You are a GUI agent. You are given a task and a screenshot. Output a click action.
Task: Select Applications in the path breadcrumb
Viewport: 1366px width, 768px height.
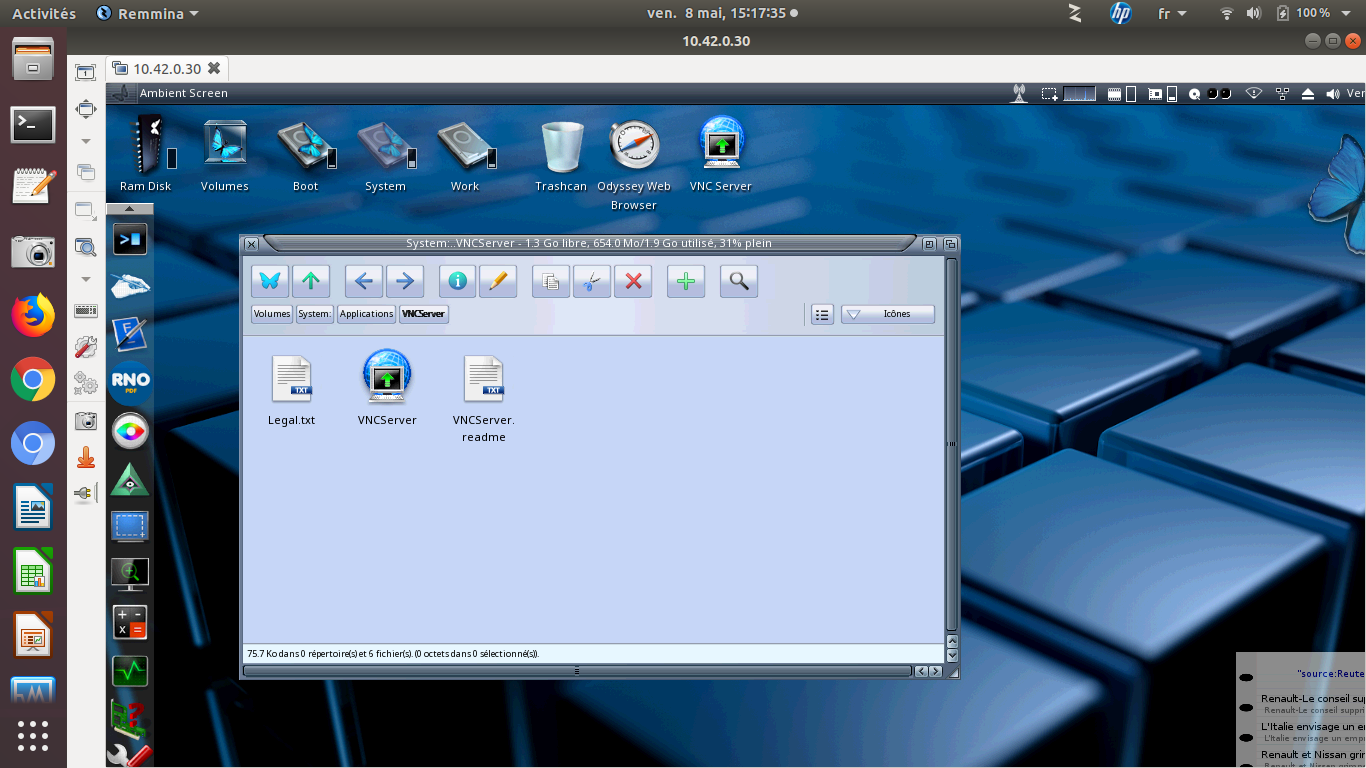click(x=366, y=314)
